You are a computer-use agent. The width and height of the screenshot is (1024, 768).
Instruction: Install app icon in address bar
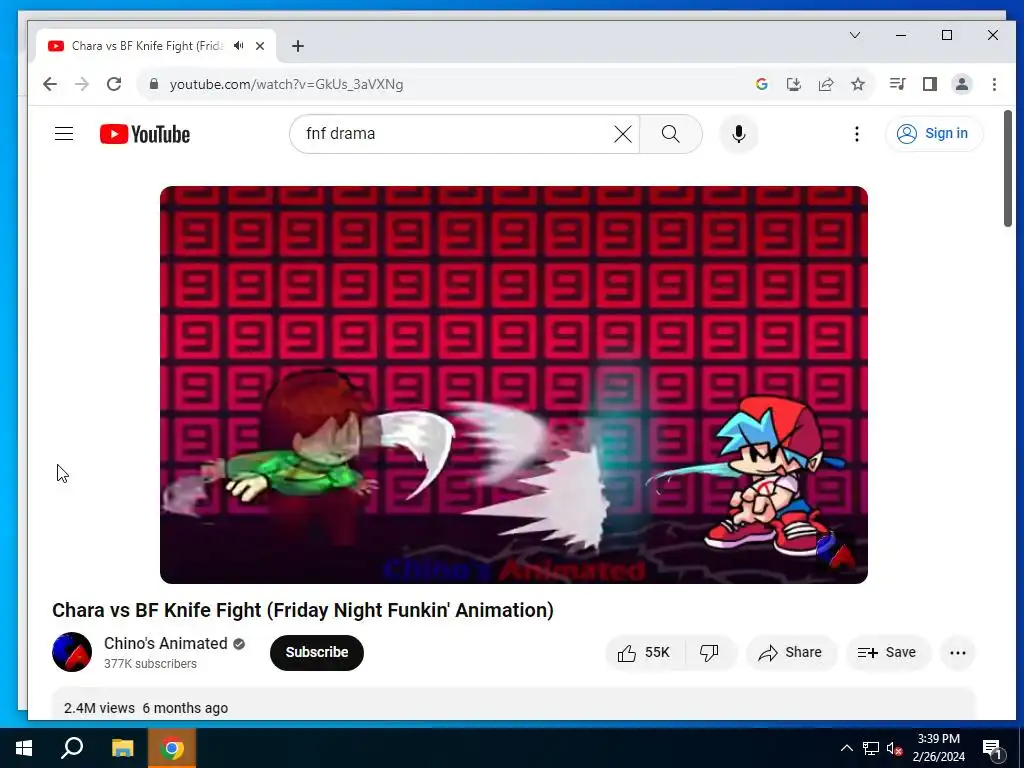click(793, 84)
